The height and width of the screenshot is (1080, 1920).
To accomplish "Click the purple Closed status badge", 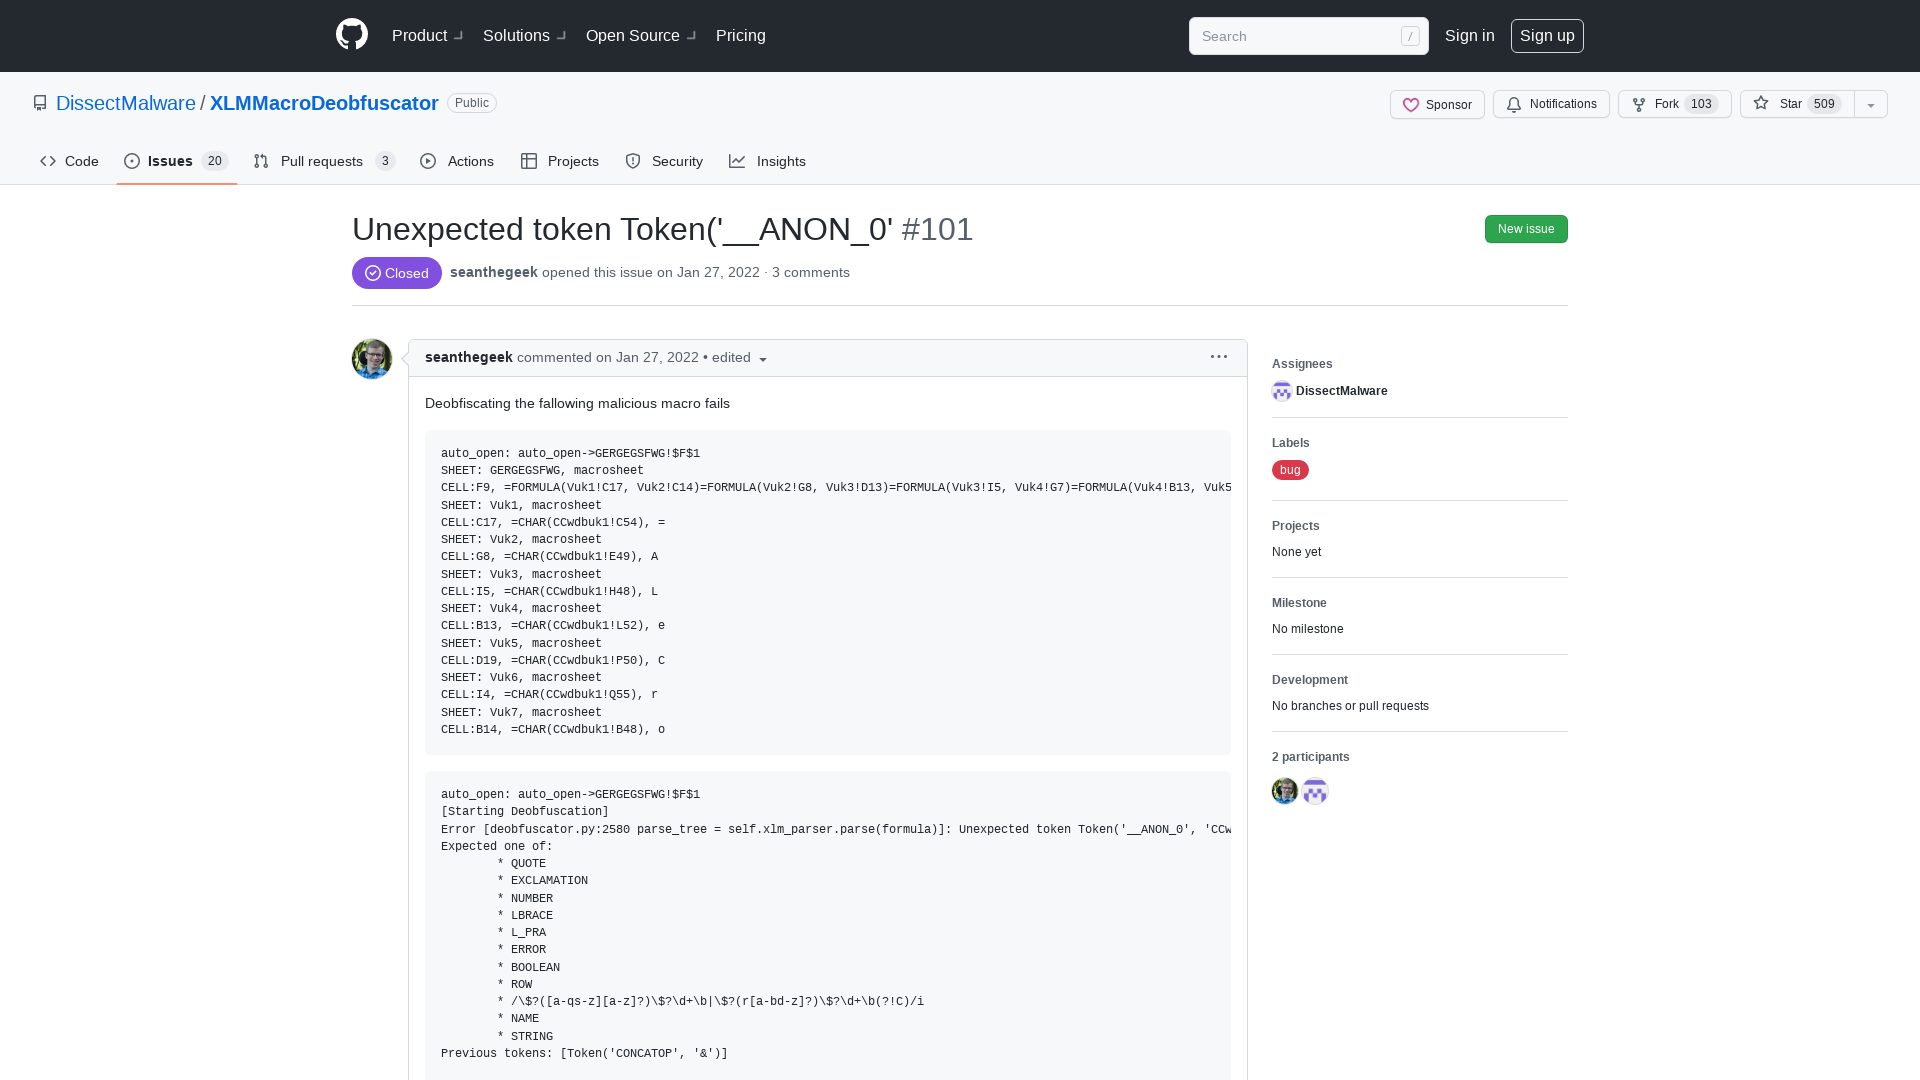I will tap(397, 273).
